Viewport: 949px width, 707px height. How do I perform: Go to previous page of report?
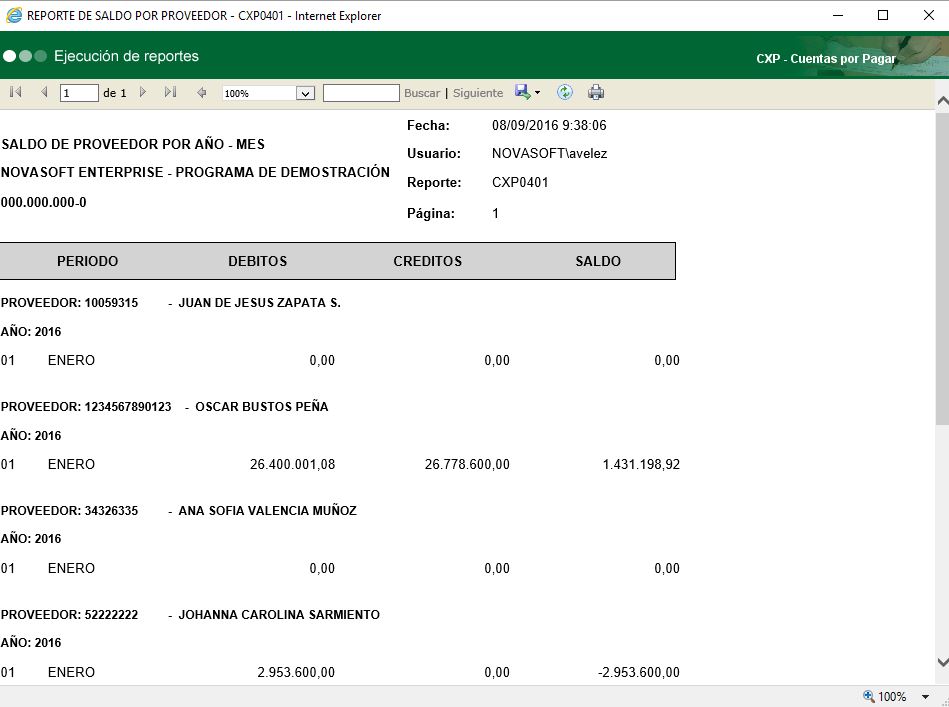point(44,92)
